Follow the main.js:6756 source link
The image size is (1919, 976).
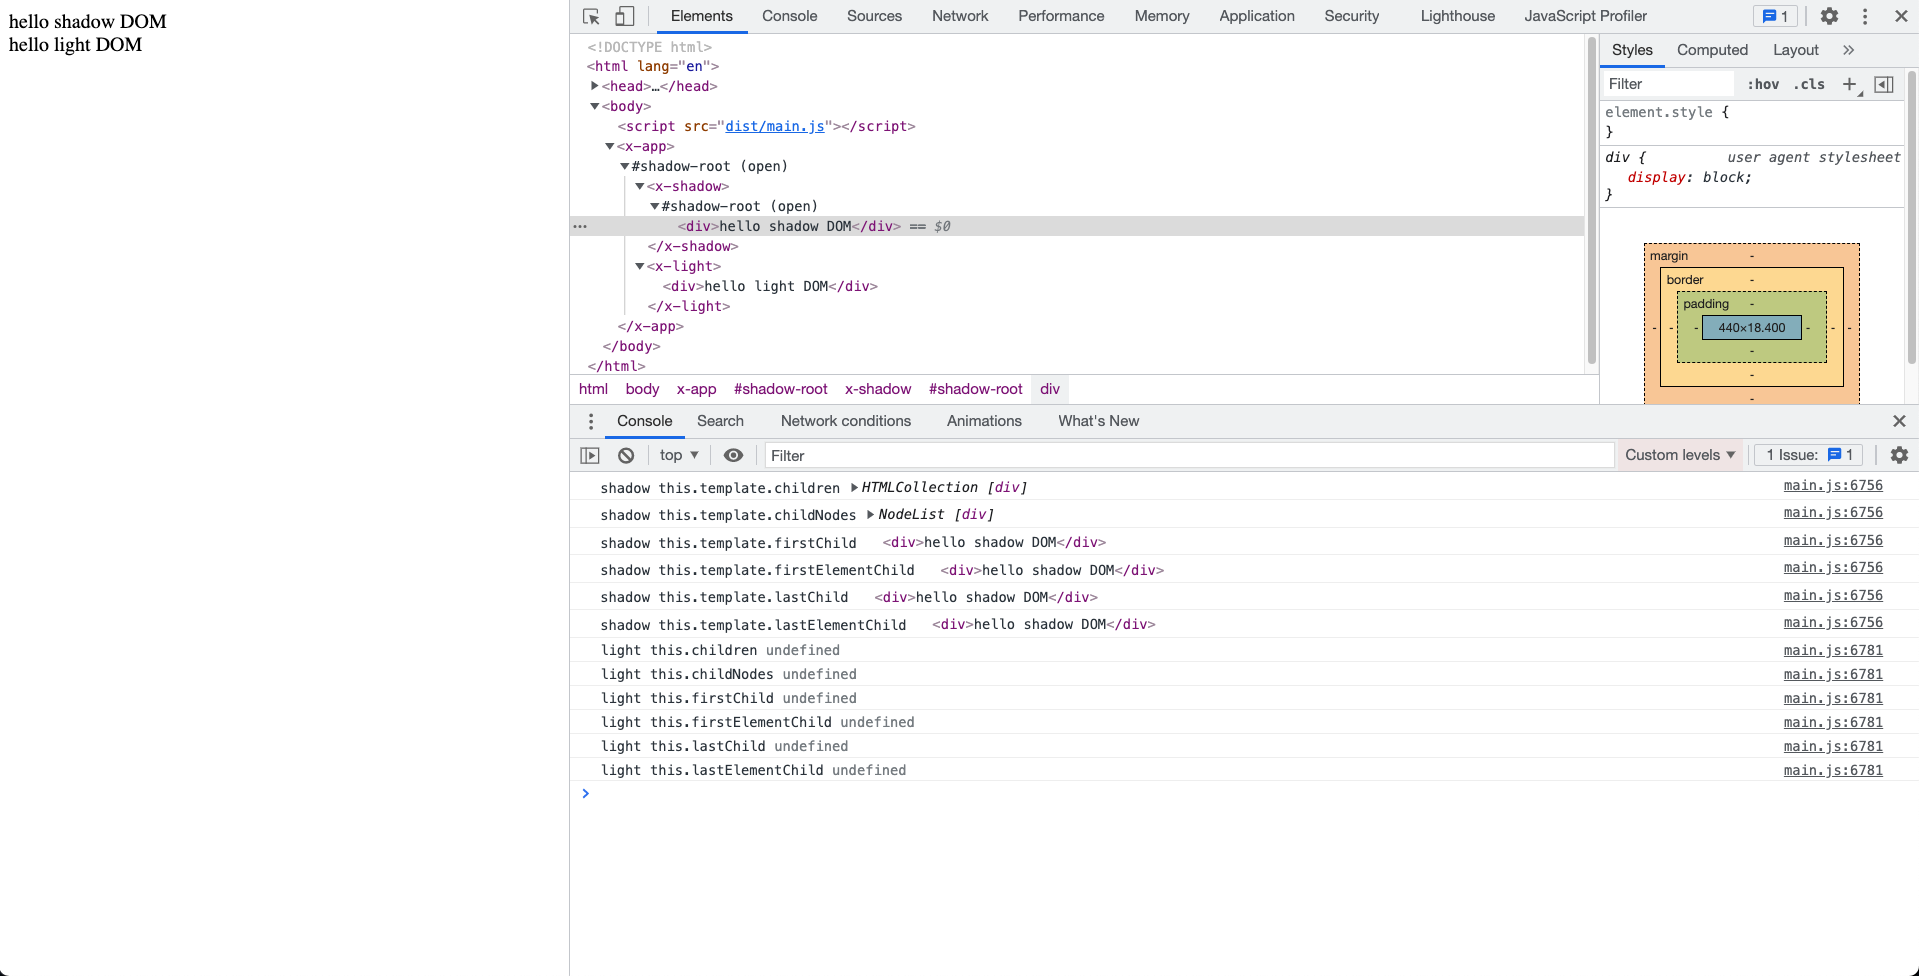pyautogui.click(x=1832, y=486)
